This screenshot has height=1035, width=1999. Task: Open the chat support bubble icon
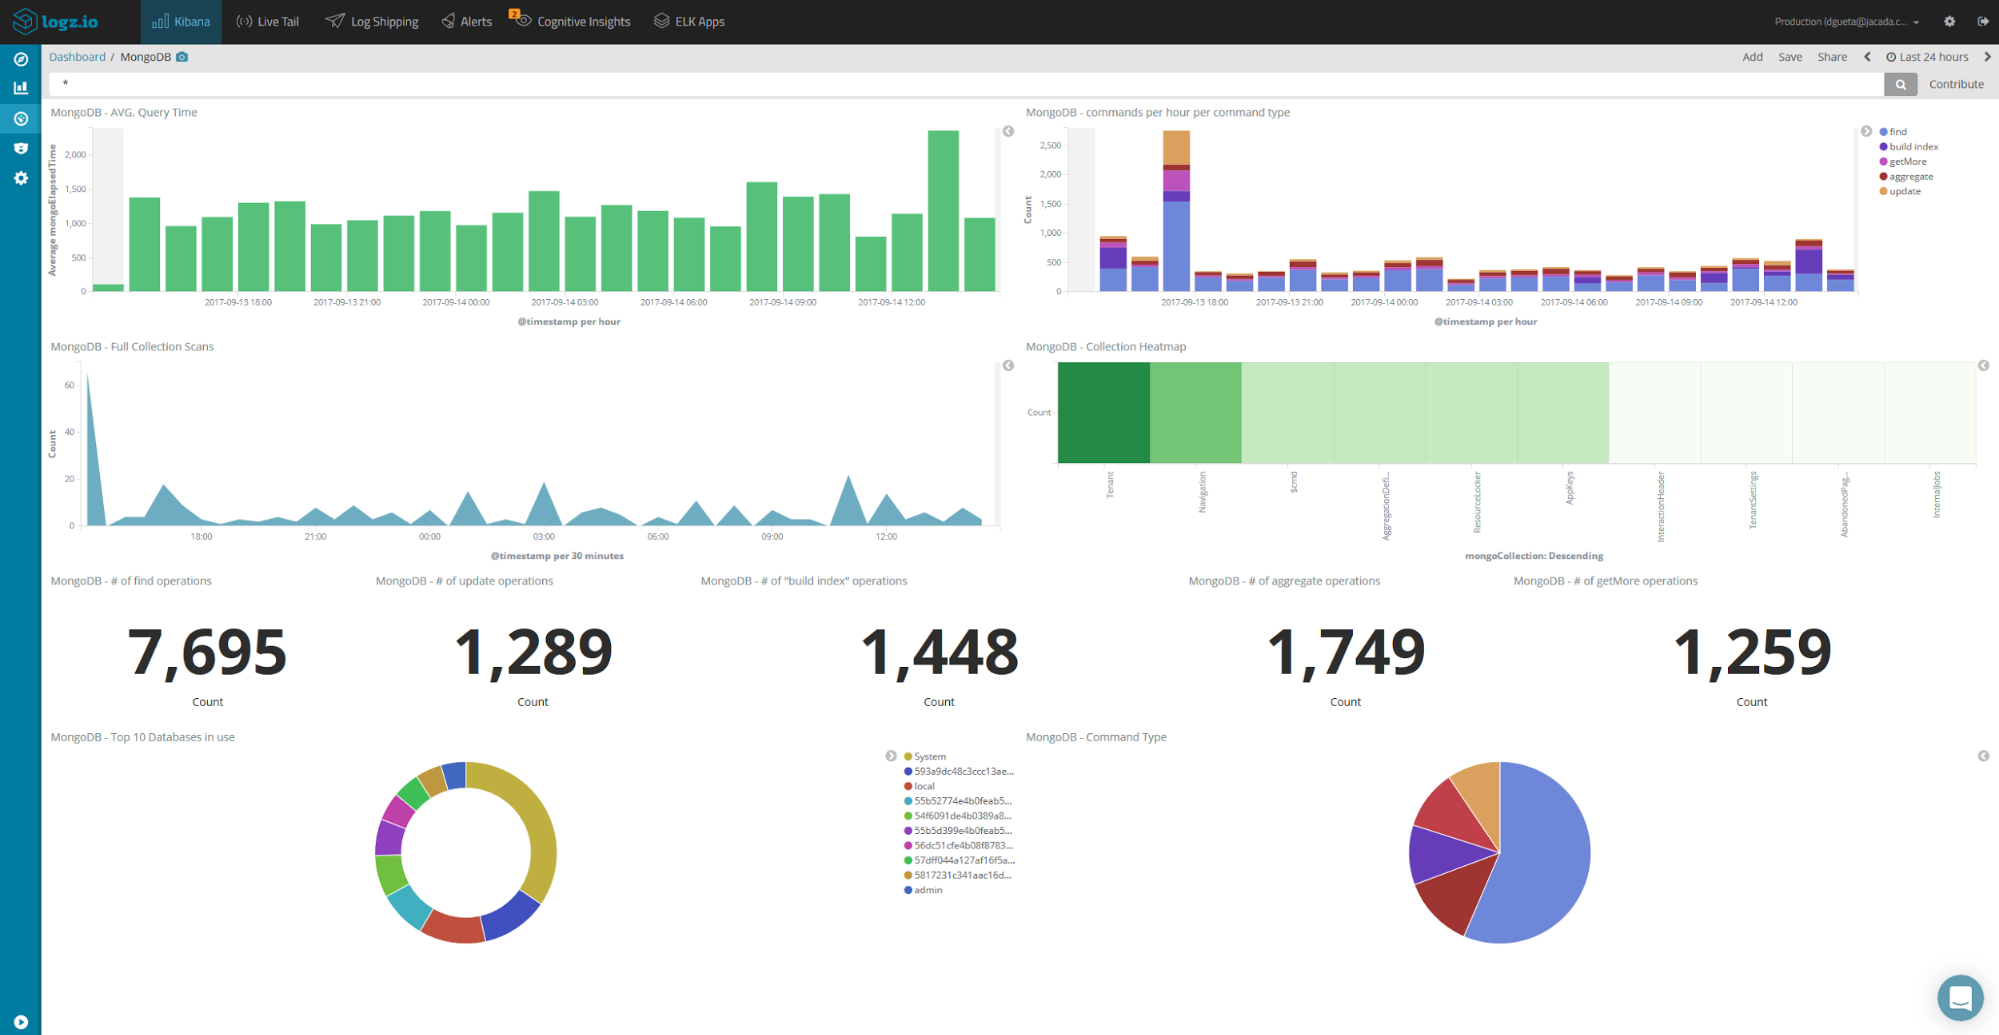pyautogui.click(x=1960, y=997)
